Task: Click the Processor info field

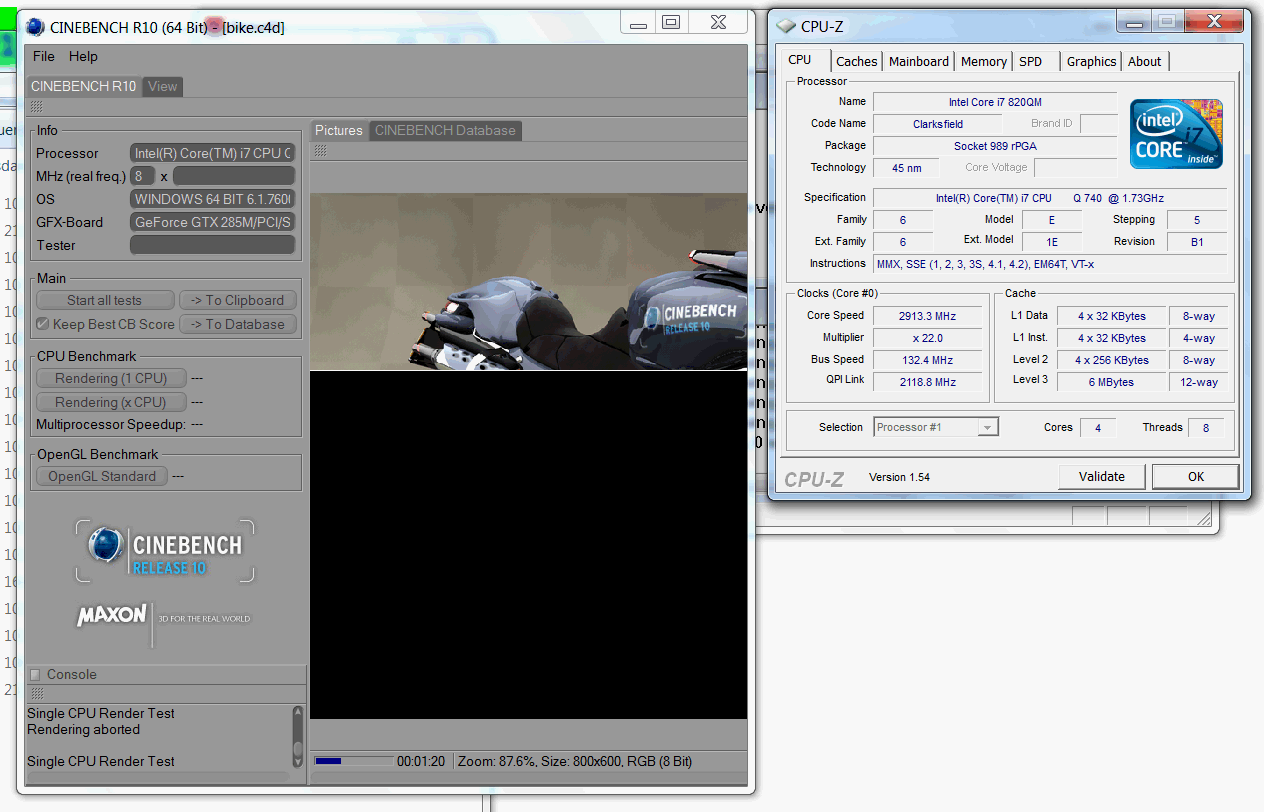Action: (213, 153)
